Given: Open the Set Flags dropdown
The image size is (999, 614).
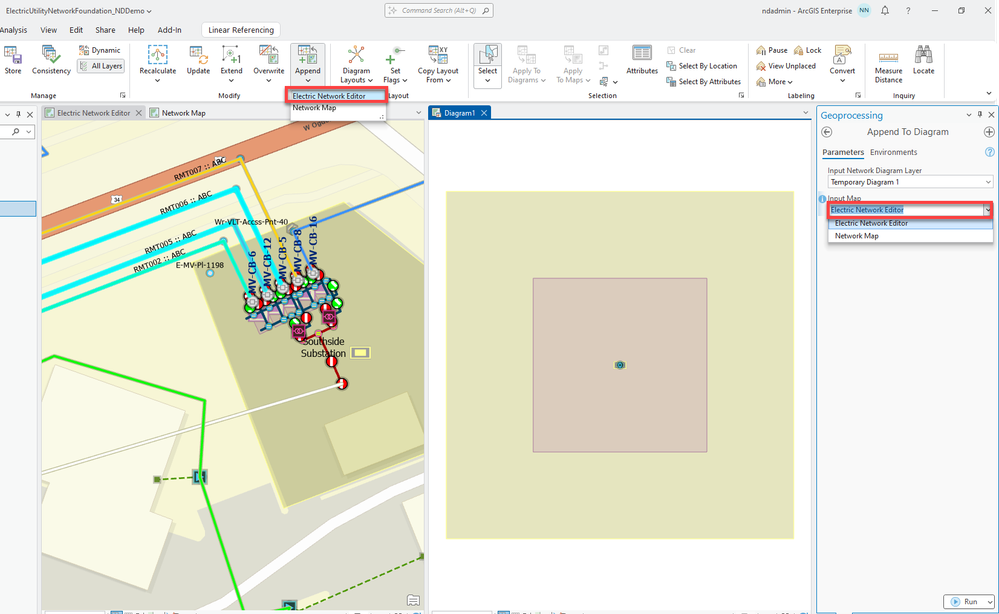Looking at the screenshot, I should point(395,64).
